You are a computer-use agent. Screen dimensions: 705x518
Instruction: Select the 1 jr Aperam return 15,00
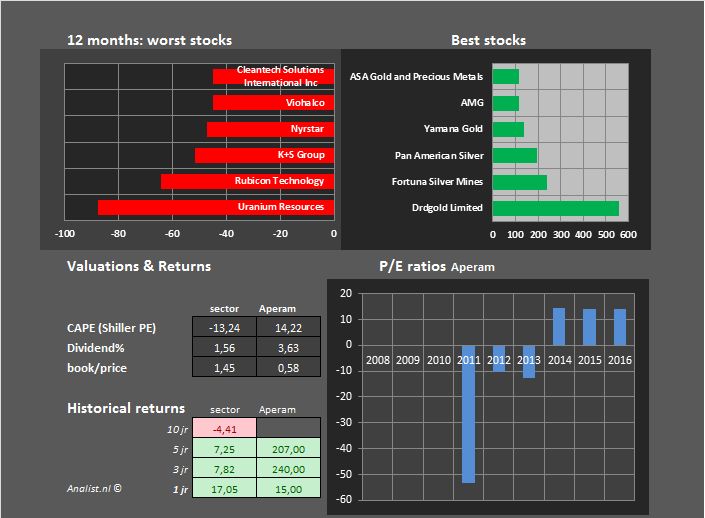[289, 488]
